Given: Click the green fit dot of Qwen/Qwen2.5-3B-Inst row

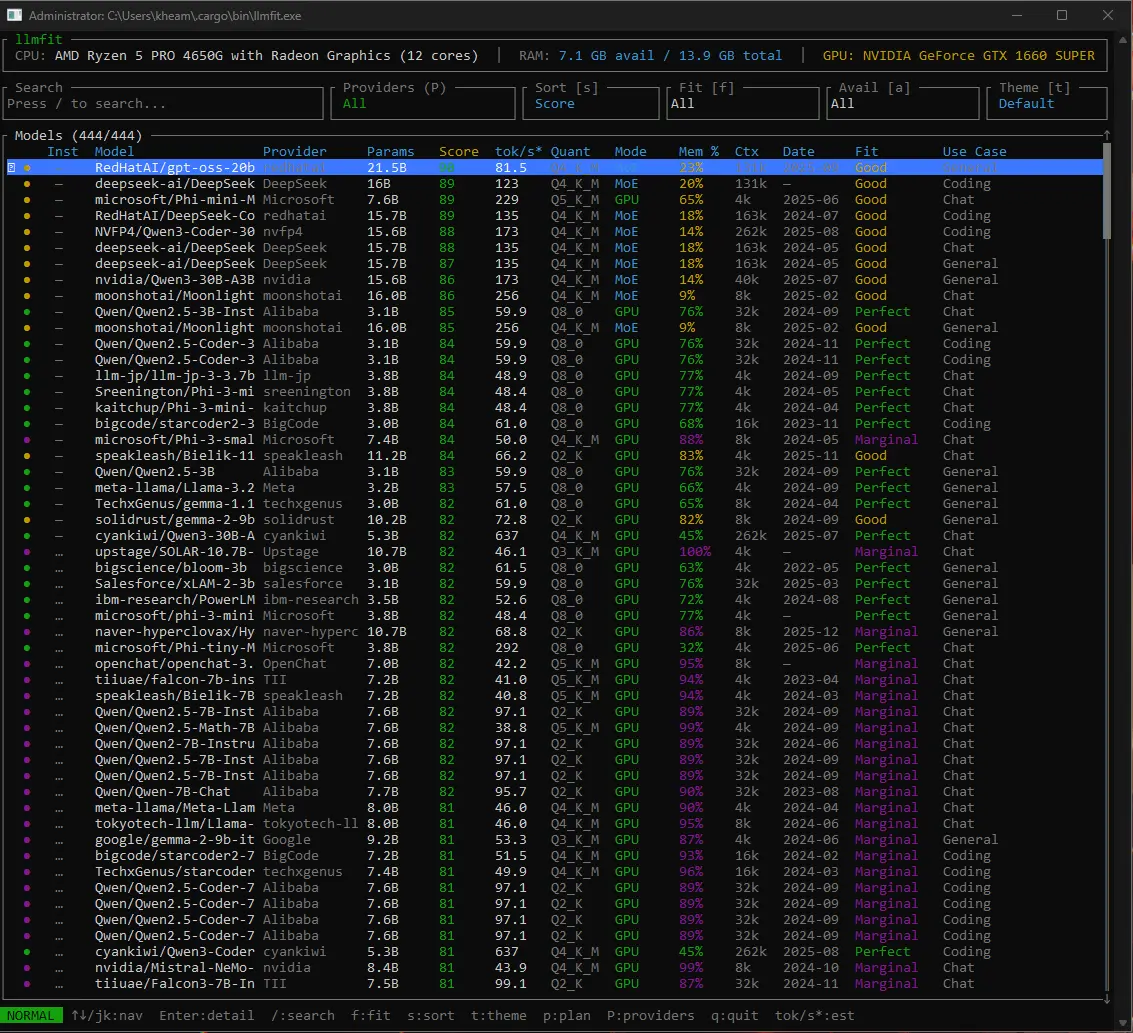Looking at the screenshot, I should coord(27,312).
